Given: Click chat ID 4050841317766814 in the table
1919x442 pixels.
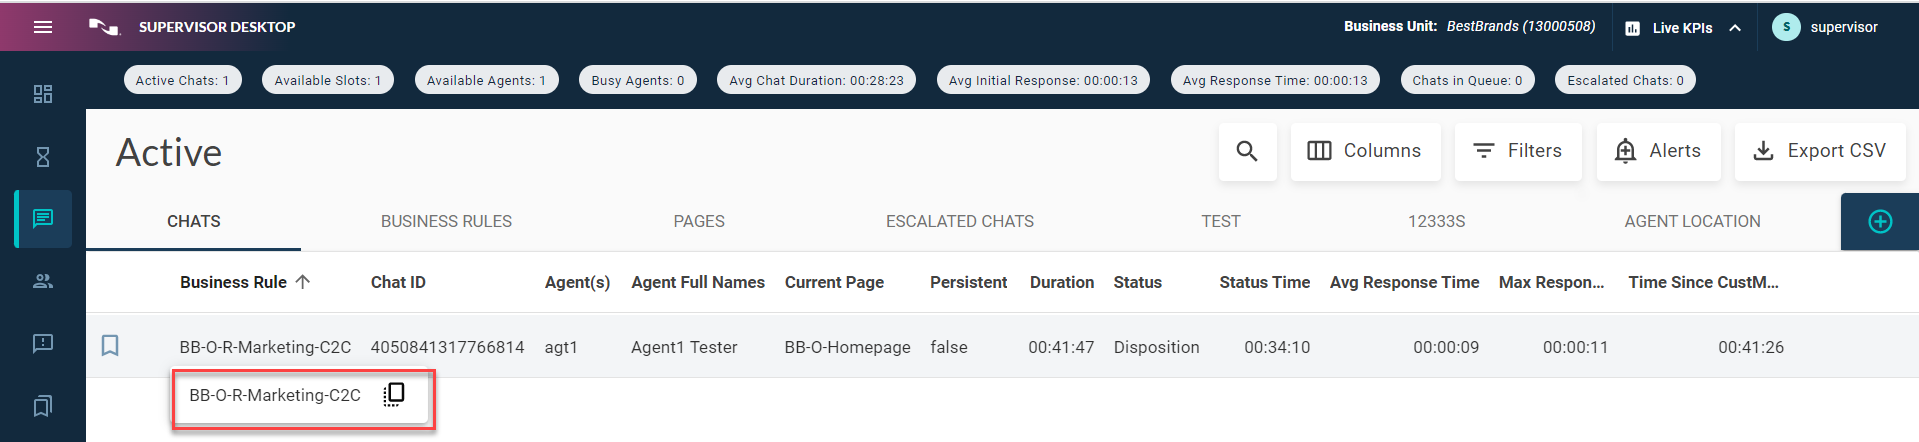Looking at the screenshot, I should [x=447, y=347].
